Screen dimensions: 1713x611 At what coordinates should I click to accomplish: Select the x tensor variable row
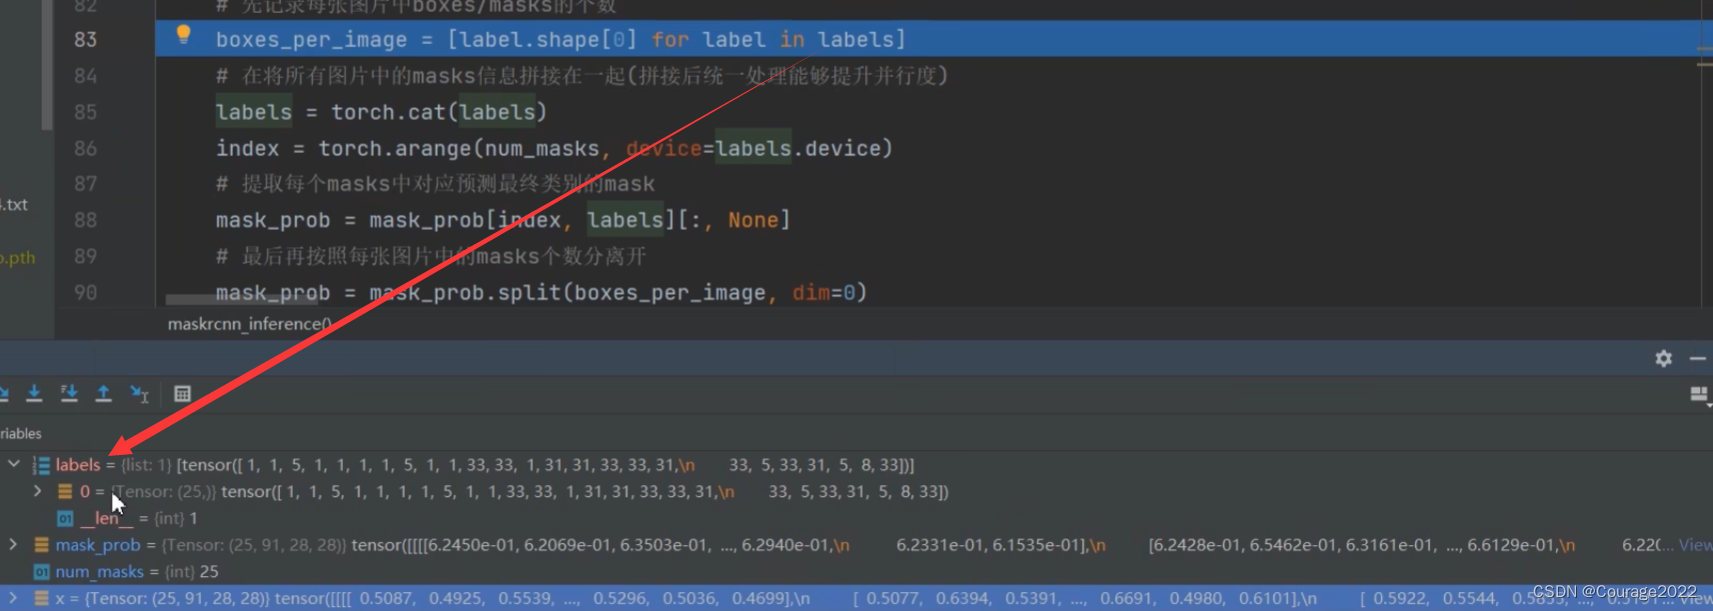tap(856, 598)
